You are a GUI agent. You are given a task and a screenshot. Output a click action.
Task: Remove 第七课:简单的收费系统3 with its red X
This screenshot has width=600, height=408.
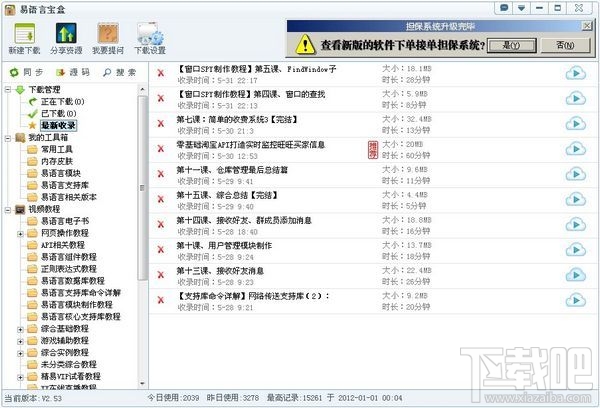pos(161,123)
